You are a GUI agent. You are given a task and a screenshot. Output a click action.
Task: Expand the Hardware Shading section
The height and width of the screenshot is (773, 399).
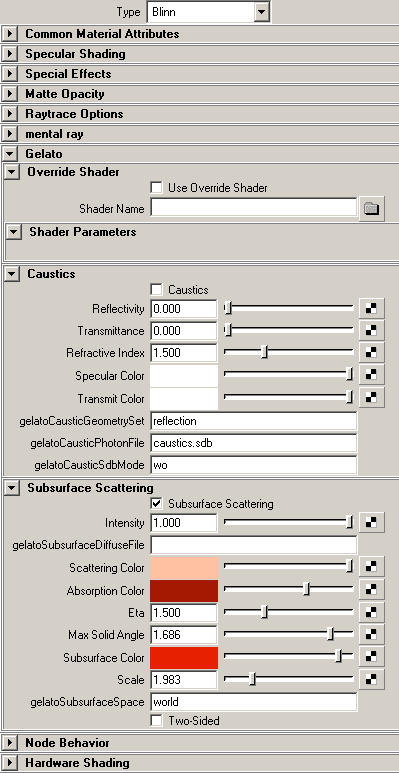(x=9, y=763)
